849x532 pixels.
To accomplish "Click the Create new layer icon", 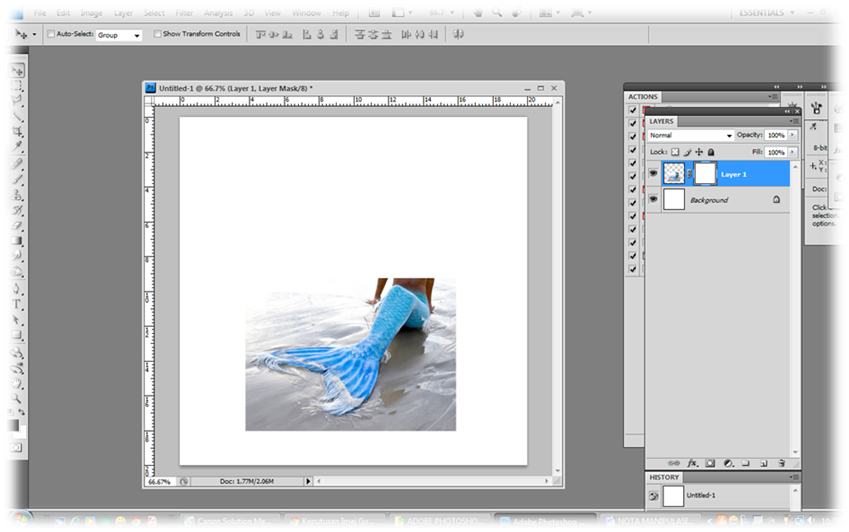I will [763, 463].
